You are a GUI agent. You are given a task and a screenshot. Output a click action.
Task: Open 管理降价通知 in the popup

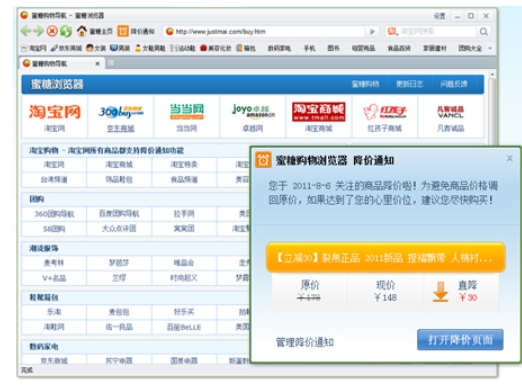[x=305, y=342]
